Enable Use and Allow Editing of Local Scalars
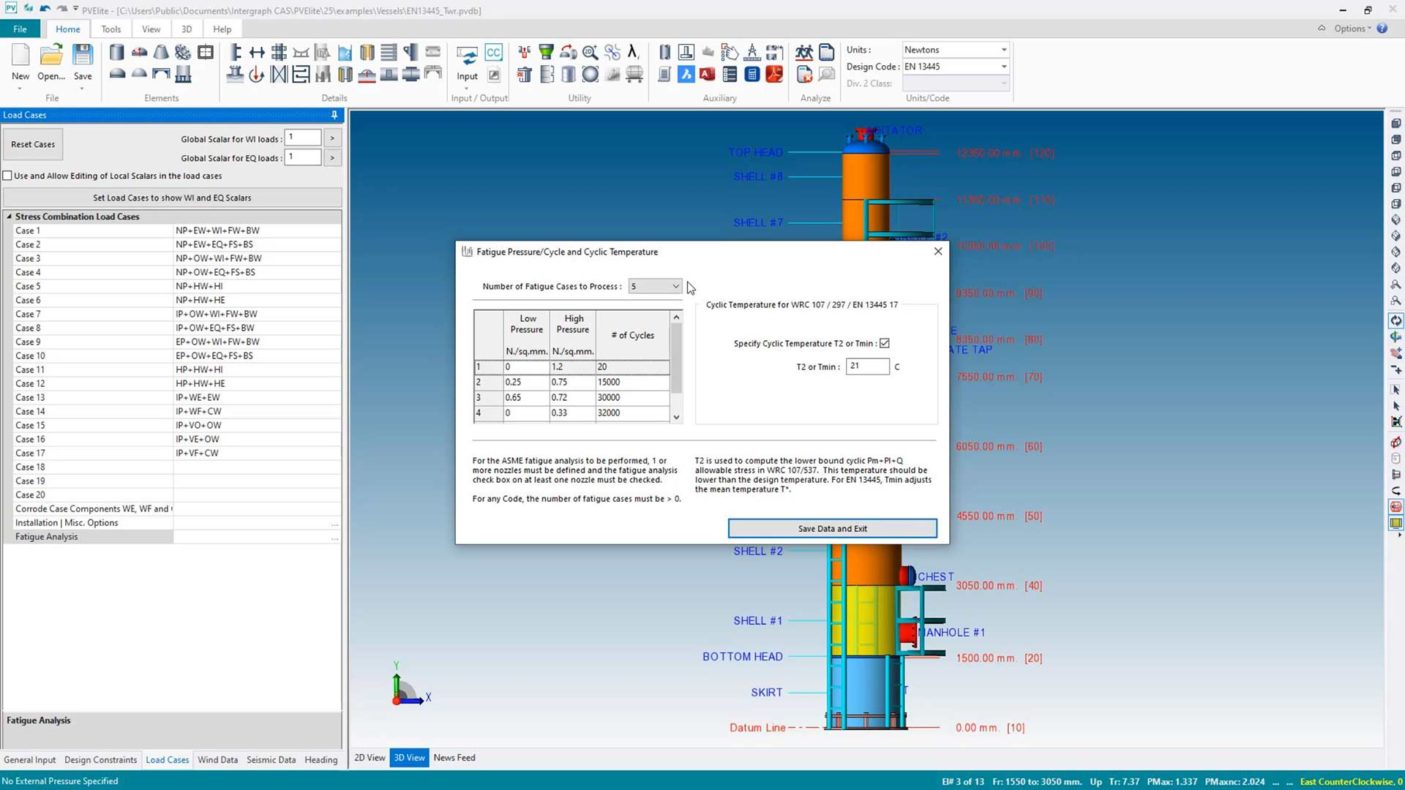1405x790 pixels. click(x=8, y=176)
